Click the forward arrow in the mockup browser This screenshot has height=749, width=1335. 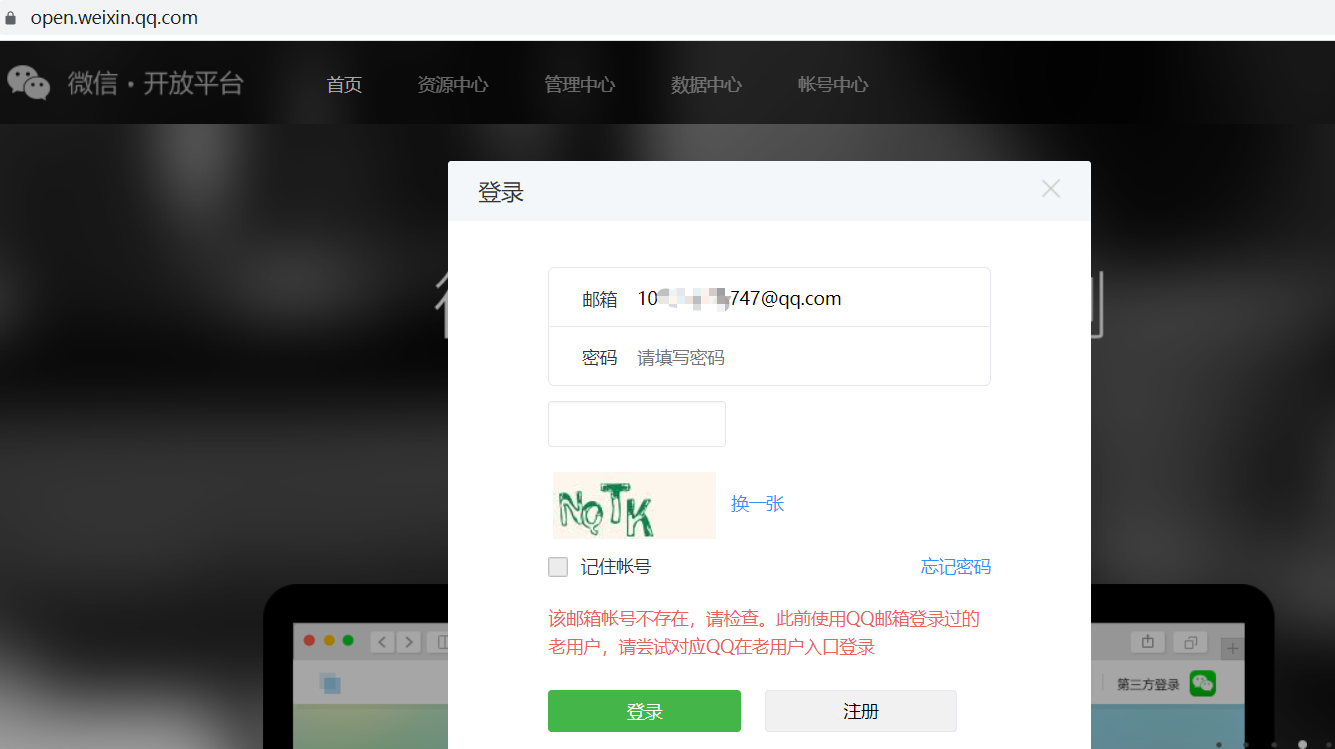click(x=407, y=641)
